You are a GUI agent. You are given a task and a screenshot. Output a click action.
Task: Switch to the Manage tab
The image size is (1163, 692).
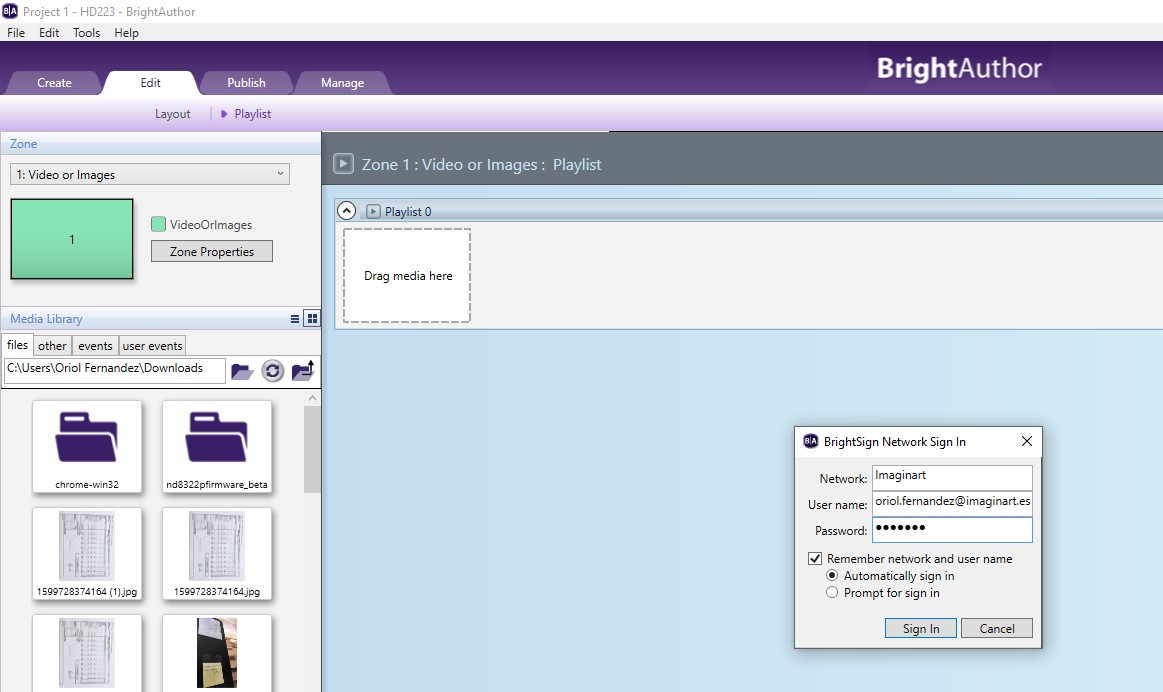point(342,83)
